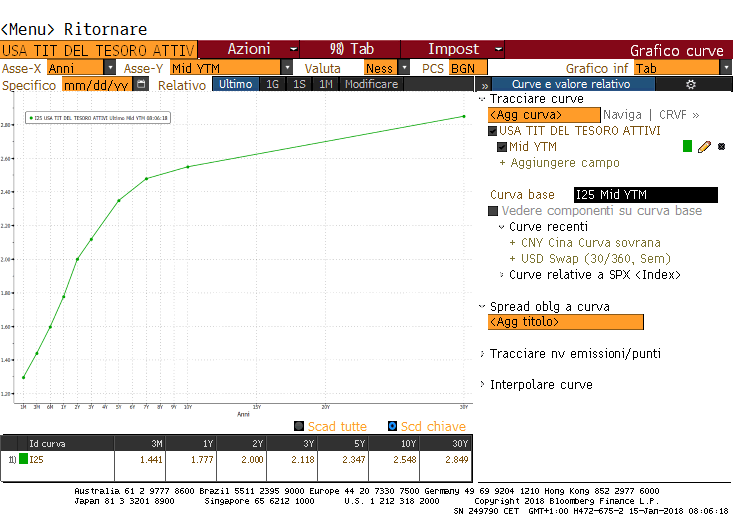Remove Mid YTM series with x icon
This screenshot has width=736, height=530.
click(x=721, y=147)
